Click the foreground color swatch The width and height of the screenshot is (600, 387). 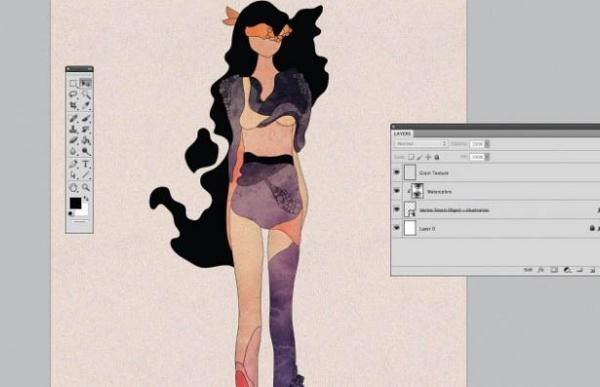click(75, 203)
